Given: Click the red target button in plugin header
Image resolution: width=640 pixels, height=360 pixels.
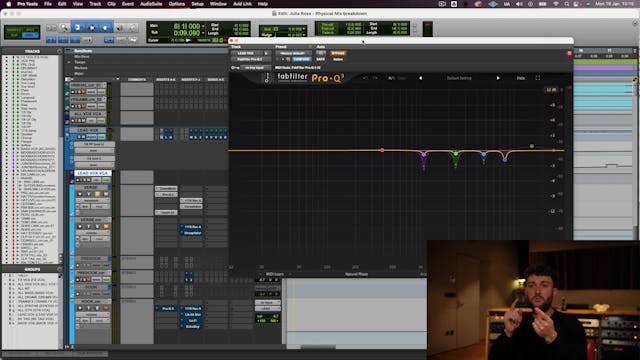Looking at the screenshot, I should 569,53.
